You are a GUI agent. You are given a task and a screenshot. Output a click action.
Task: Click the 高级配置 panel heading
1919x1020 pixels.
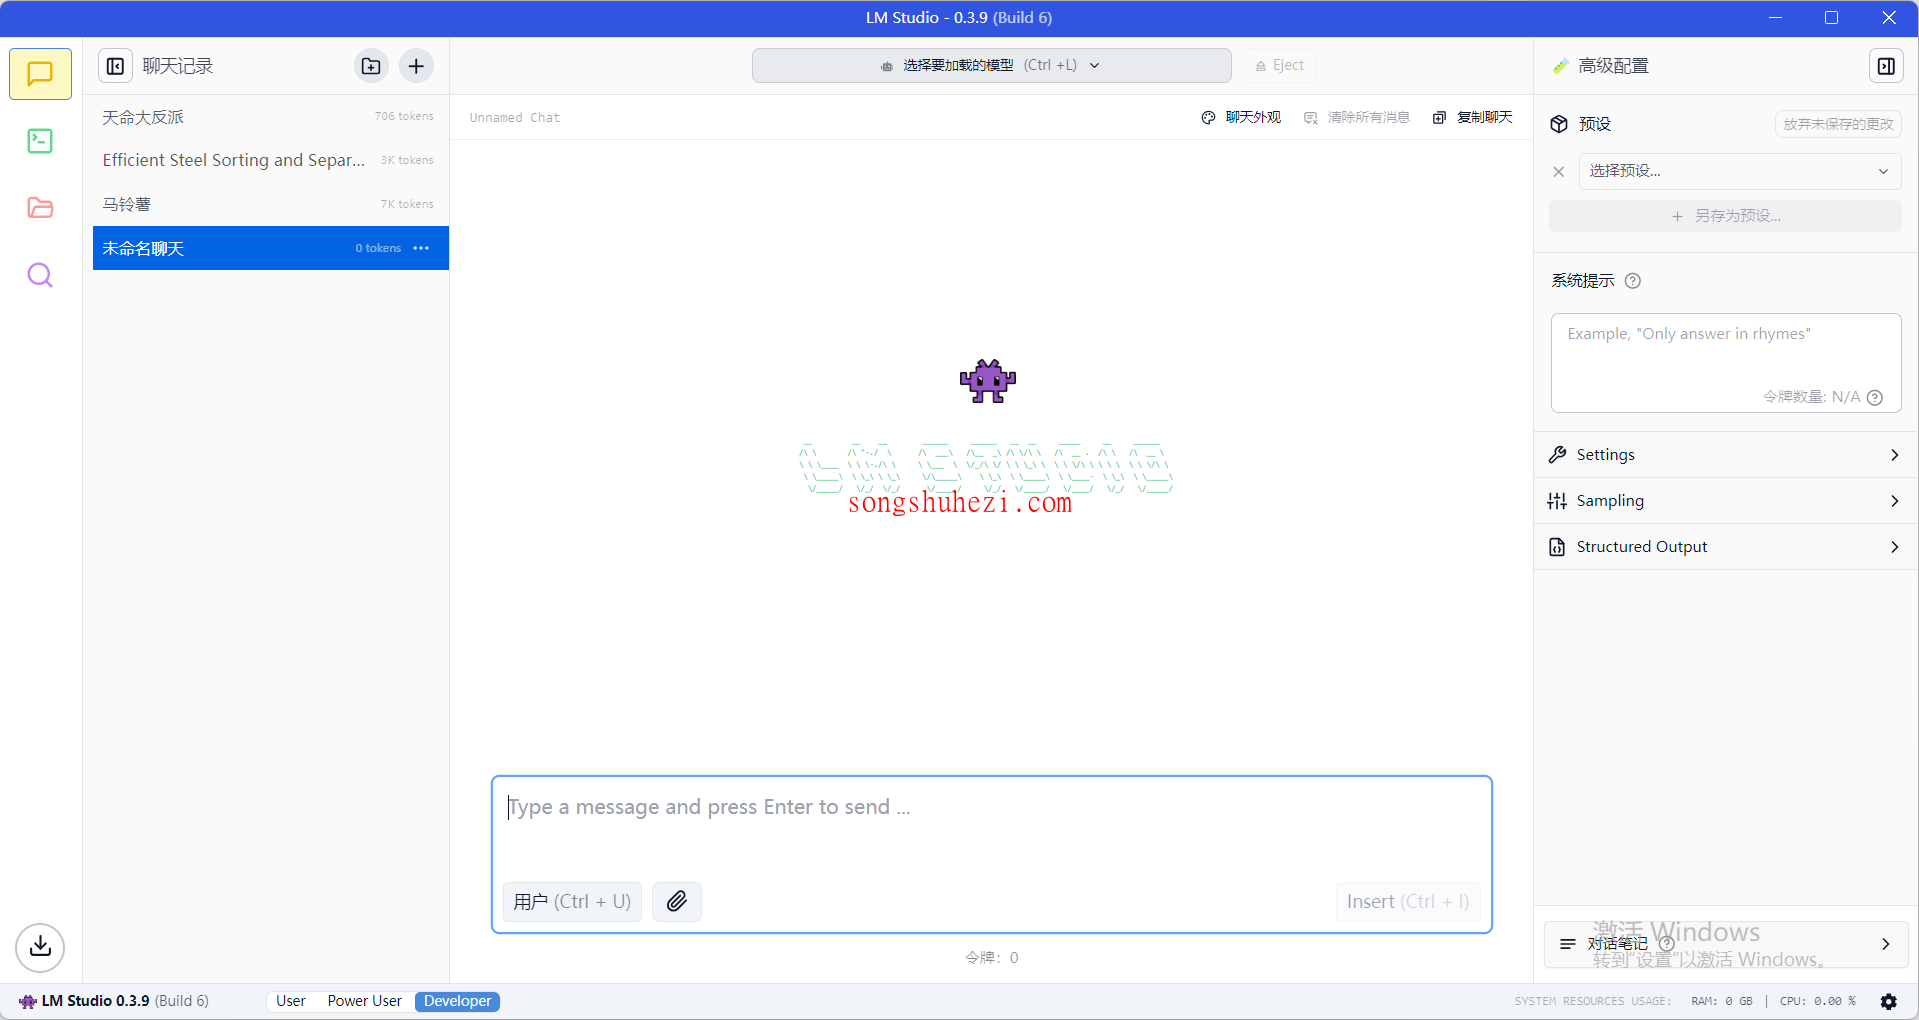click(x=1613, y=66)
